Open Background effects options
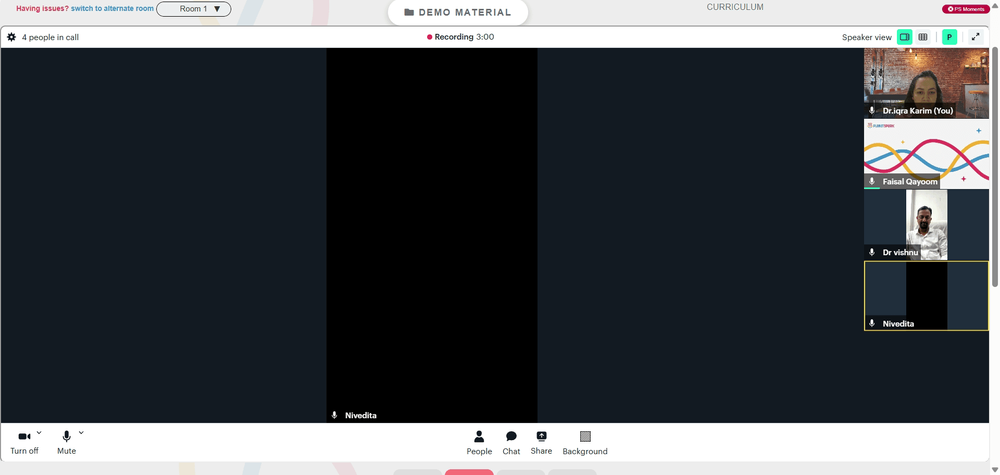This screenshot has width=1000, height=475. point(585,443)
